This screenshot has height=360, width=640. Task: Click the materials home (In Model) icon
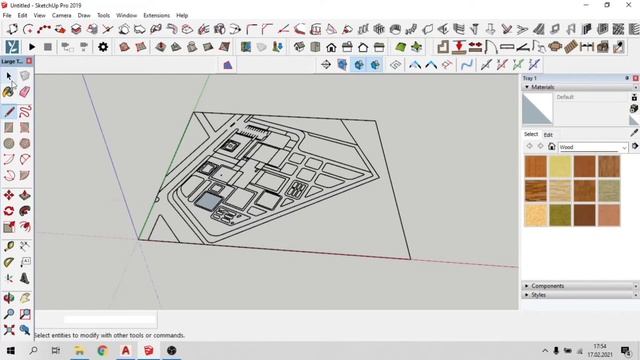click(551, 147)
